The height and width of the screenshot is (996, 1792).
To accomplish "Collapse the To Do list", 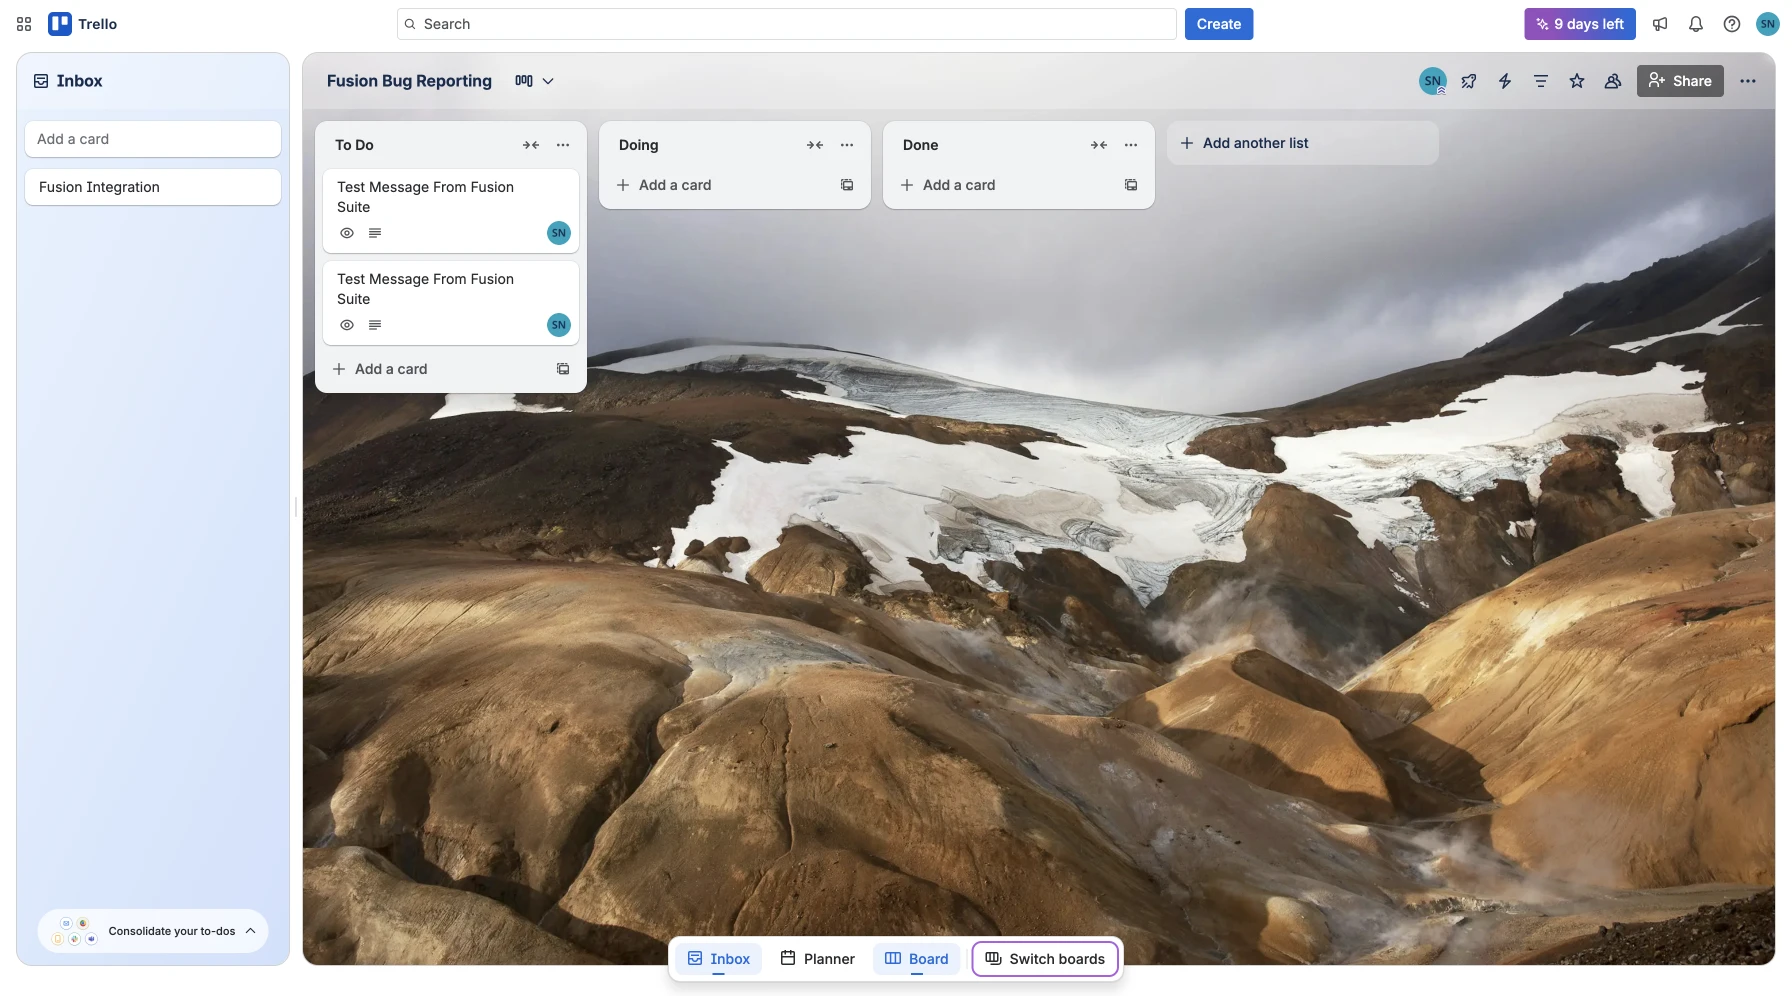I will (531, 145).
